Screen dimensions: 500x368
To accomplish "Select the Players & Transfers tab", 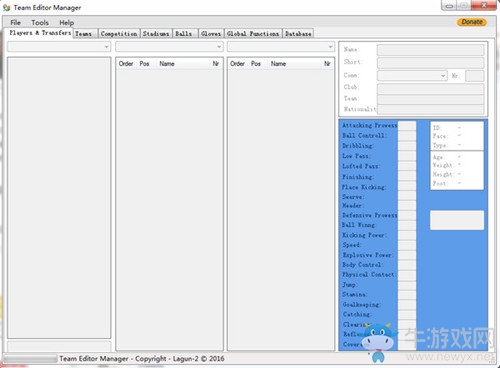I will click(40, 33).
